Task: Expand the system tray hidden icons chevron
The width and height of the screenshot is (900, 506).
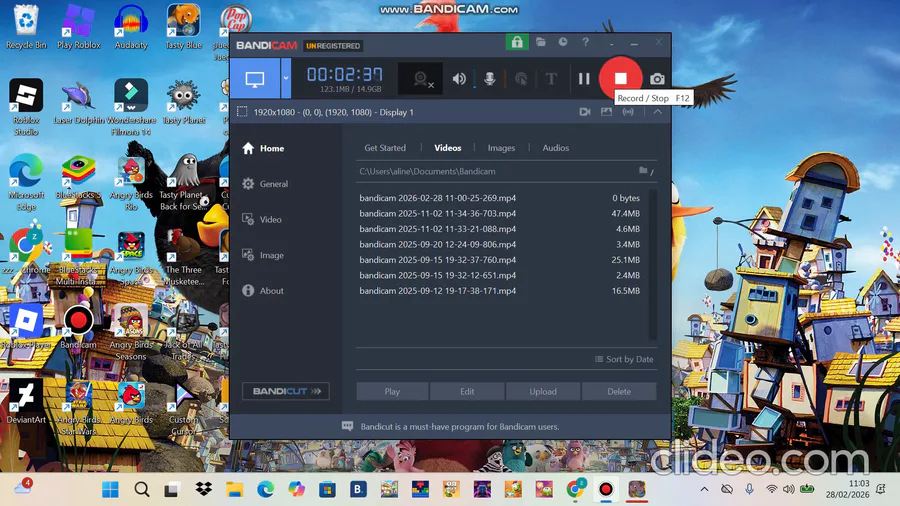Action: tap(704, 489)
